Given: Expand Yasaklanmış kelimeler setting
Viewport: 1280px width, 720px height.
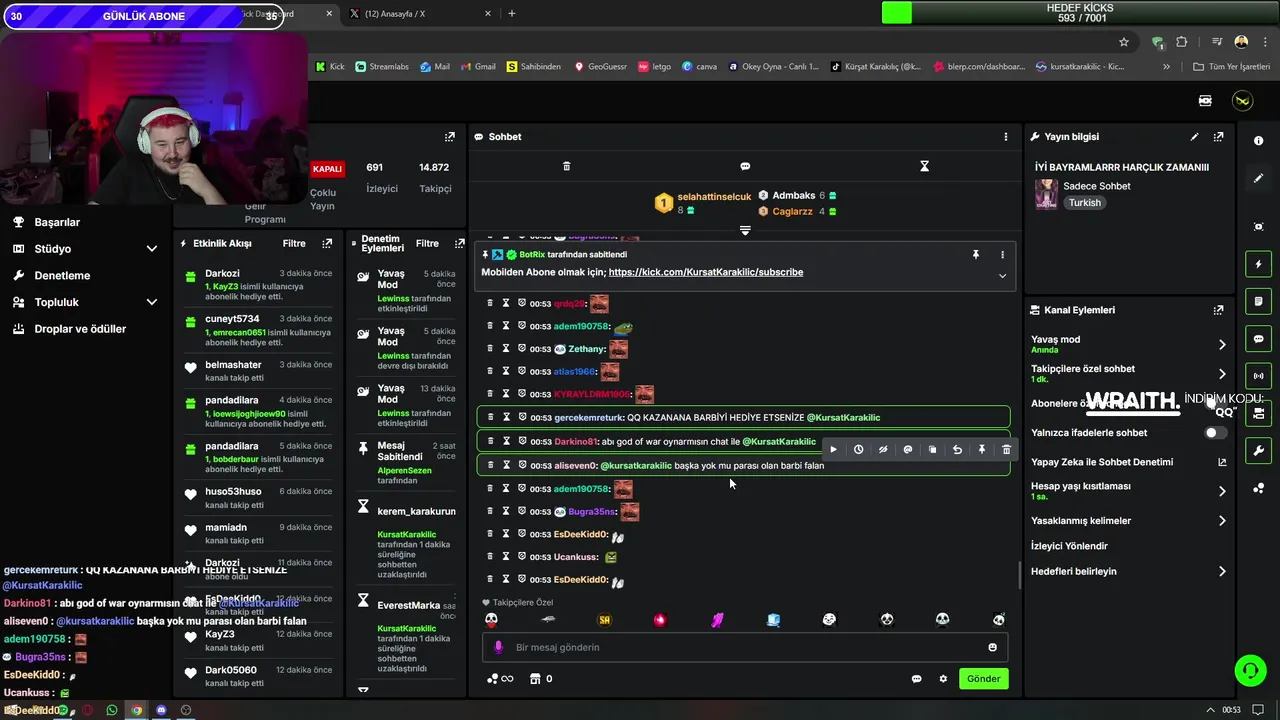Looking at the screenshot, I should tap(1222, 521).
